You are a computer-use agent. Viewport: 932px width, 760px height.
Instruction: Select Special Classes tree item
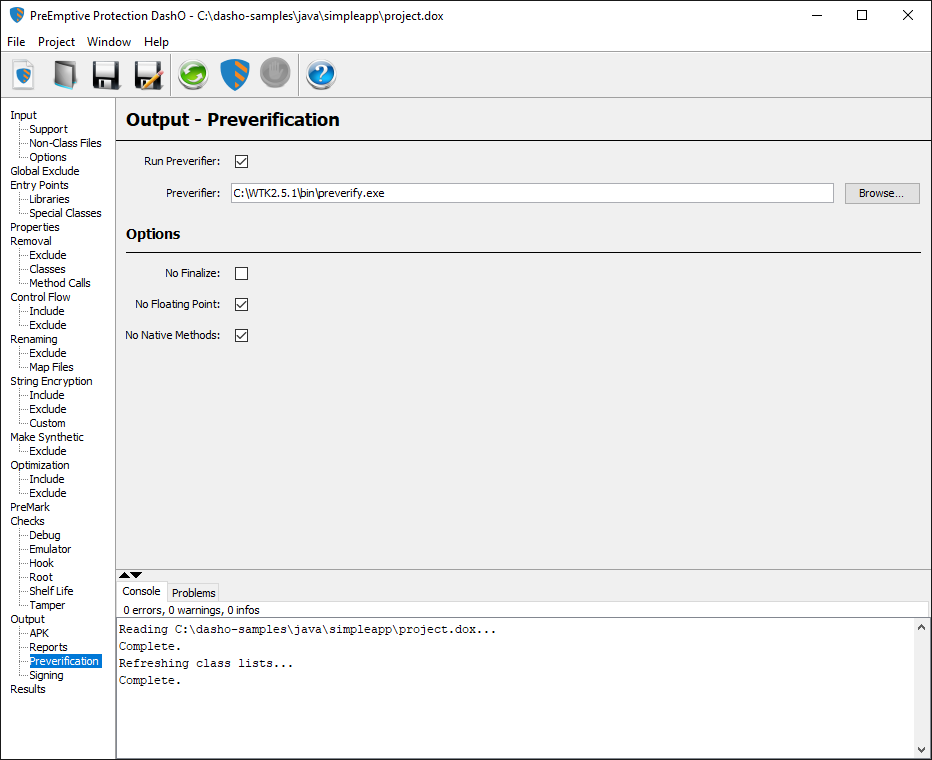point(65,213)
